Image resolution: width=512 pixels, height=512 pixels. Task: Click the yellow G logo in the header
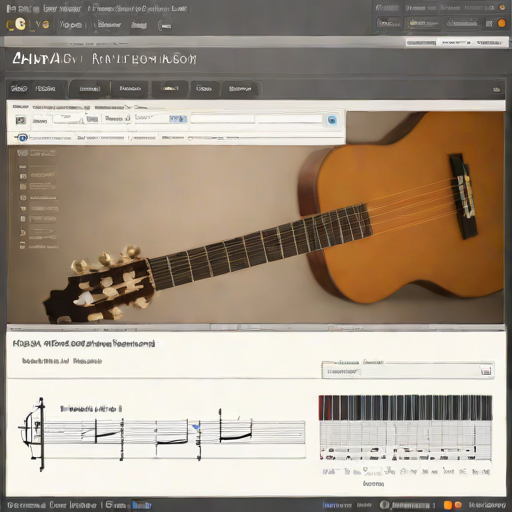click(21, 24)
